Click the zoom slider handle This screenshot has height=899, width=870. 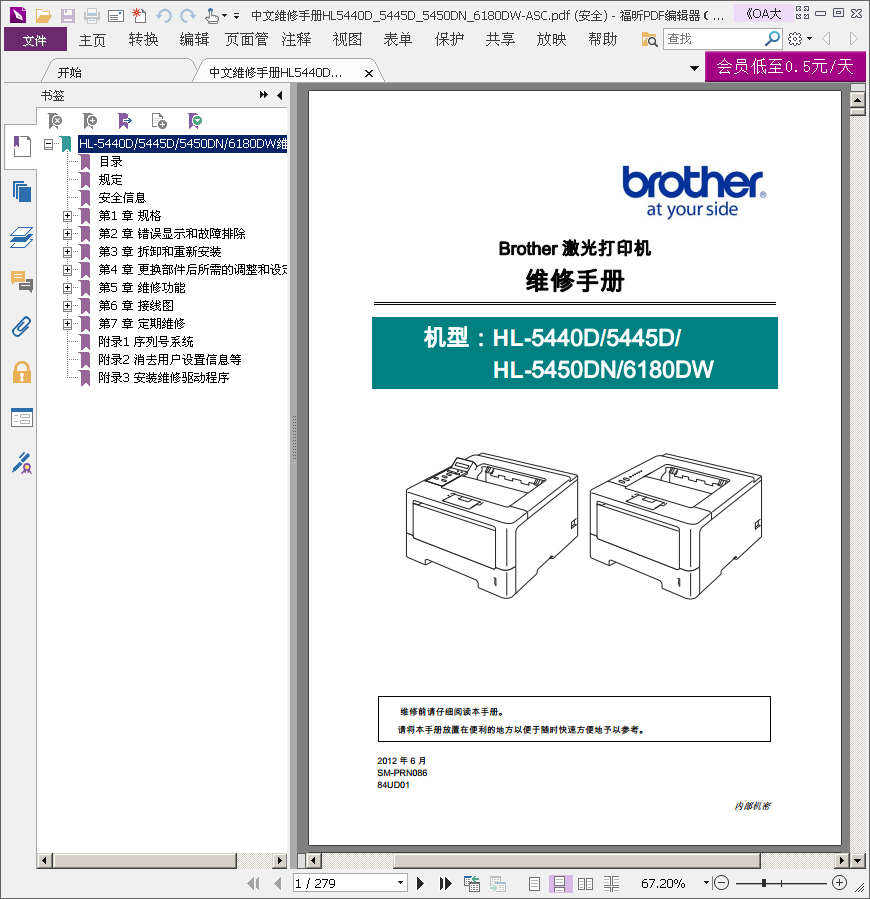click(764, 883)
